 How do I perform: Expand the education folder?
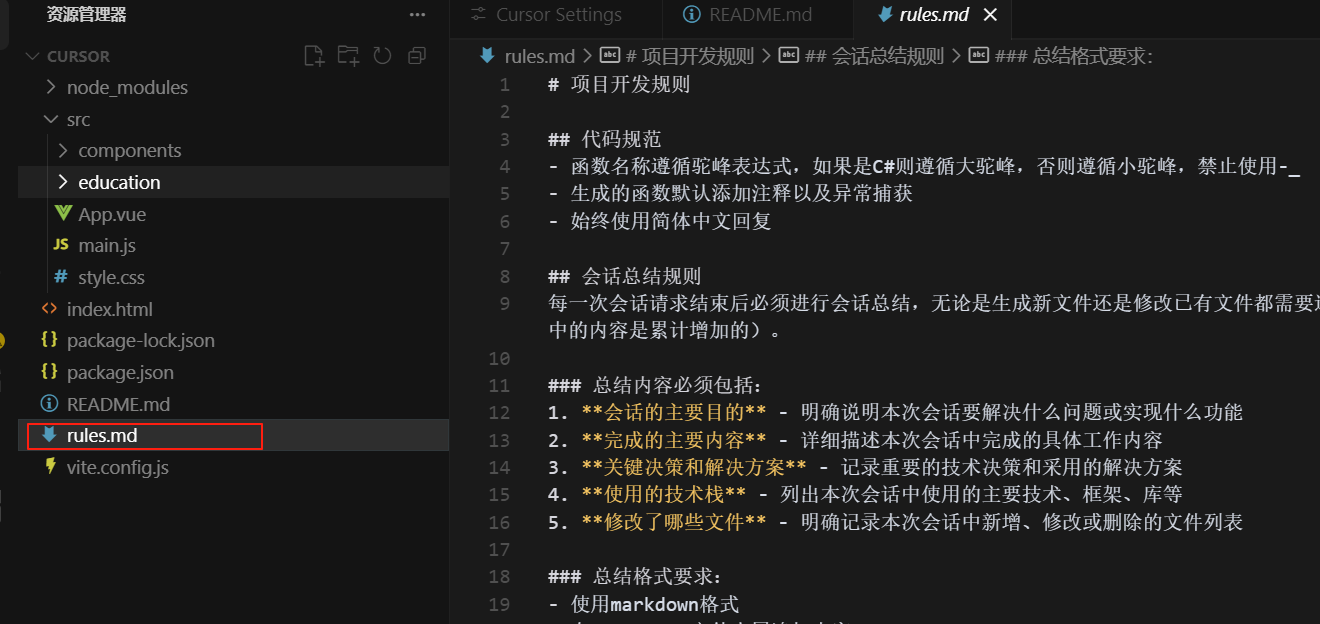(64, 182)
